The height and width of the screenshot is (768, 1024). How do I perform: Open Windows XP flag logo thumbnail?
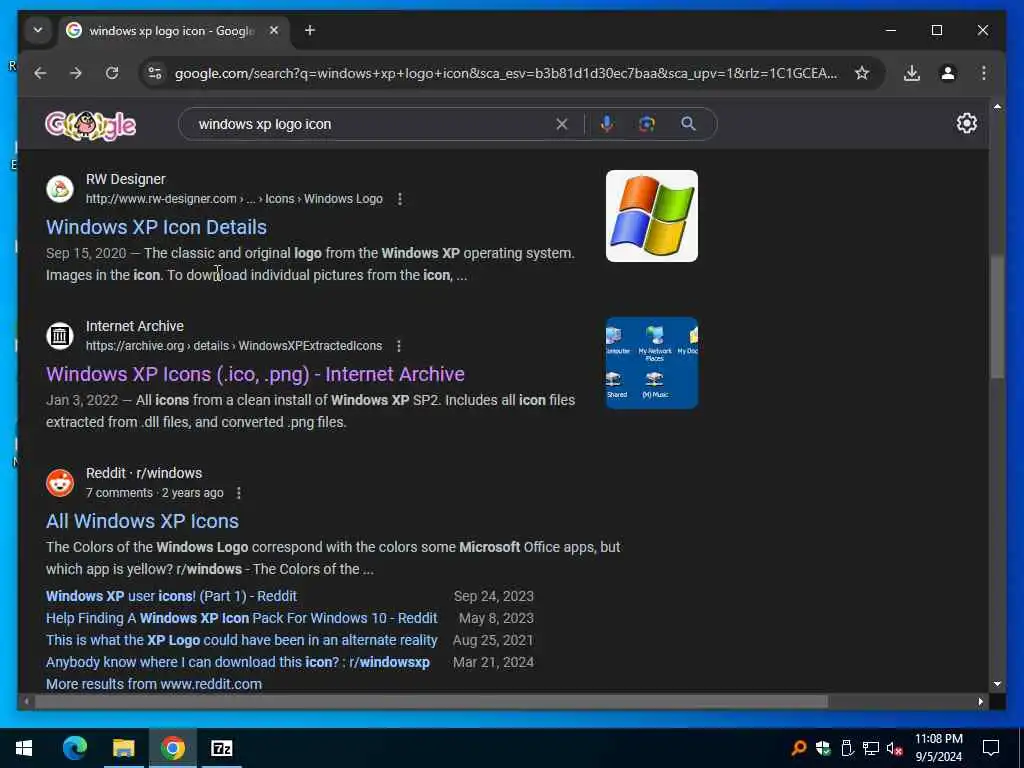(x=652, y=216)
